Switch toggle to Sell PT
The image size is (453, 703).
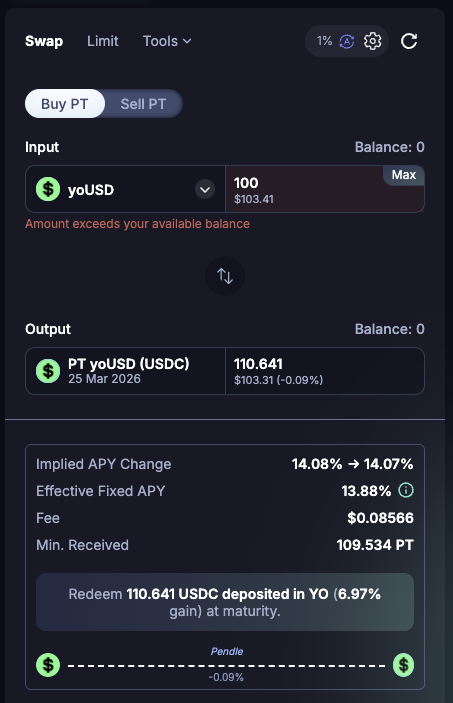(143, 104)
